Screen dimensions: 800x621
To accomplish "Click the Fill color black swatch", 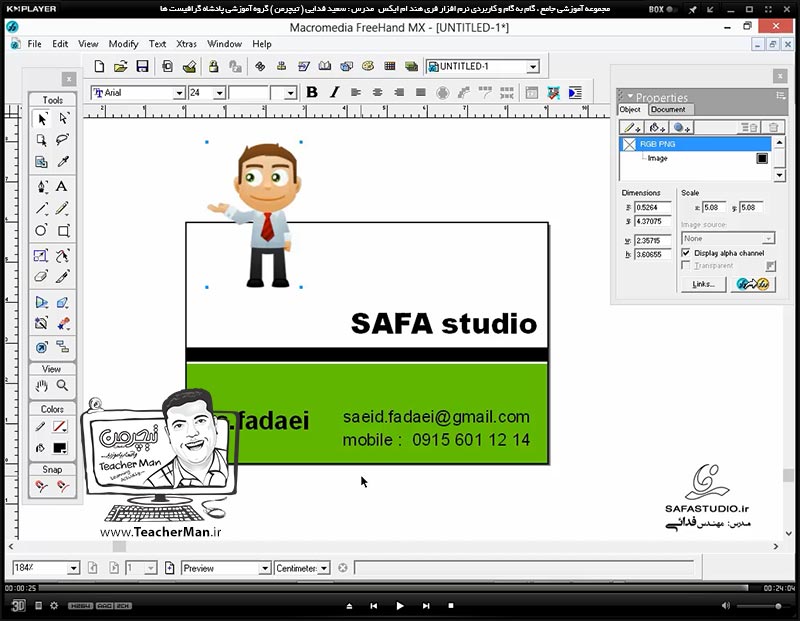I will [60, 448].
